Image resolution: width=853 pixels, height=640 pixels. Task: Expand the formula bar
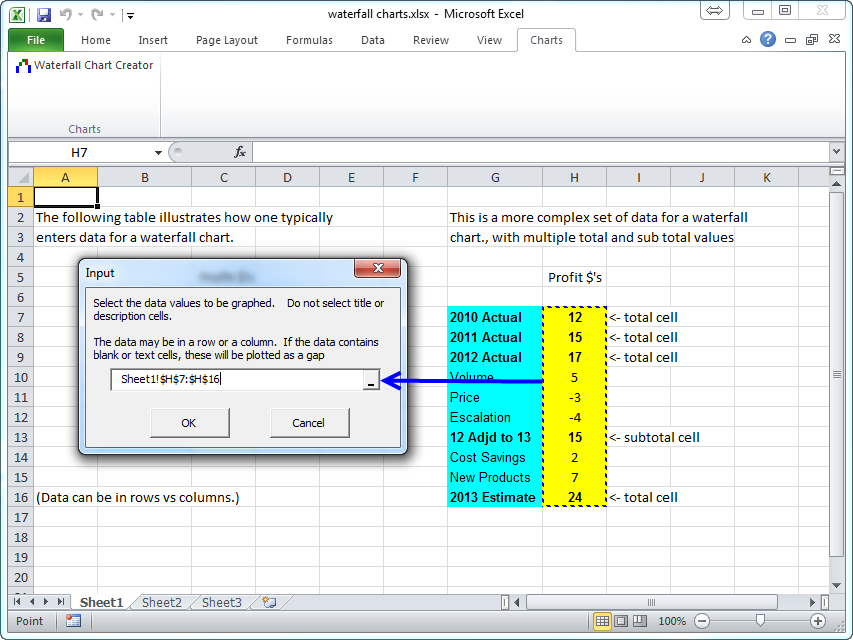836,152
